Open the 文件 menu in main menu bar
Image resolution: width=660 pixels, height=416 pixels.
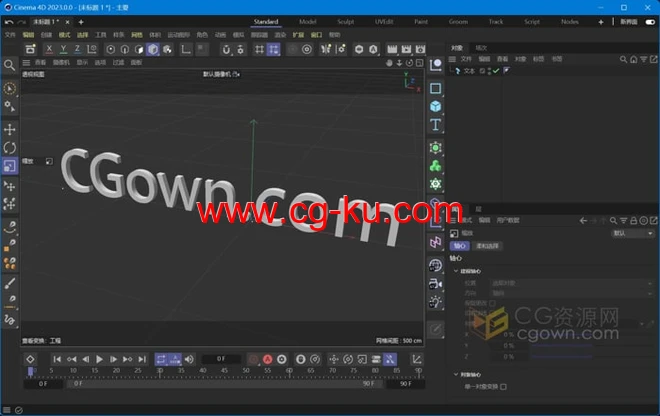pyautogui.click(x=10, y=35)
